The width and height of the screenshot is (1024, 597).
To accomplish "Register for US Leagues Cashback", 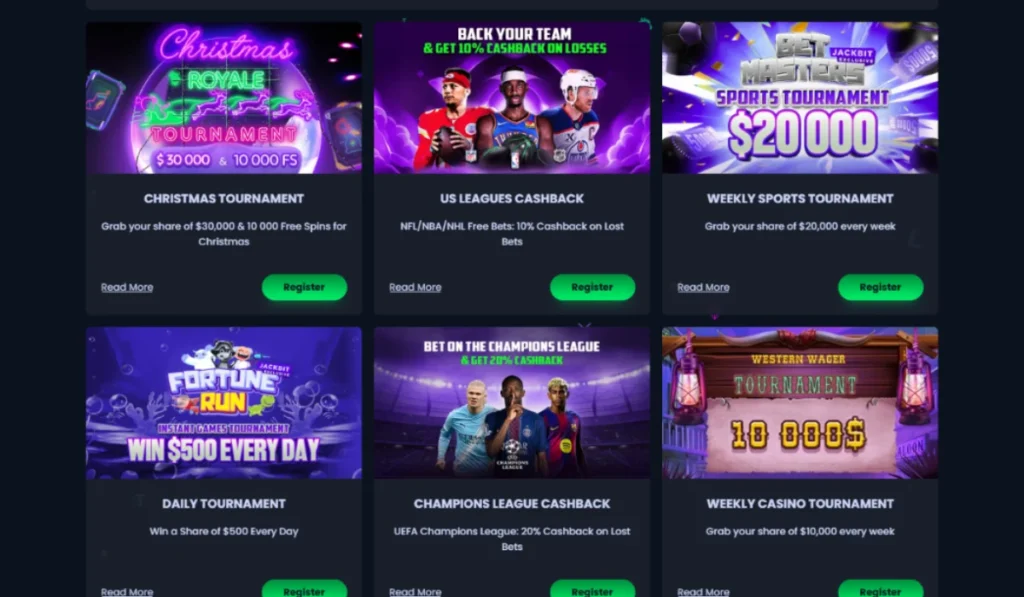I will 592,287.
